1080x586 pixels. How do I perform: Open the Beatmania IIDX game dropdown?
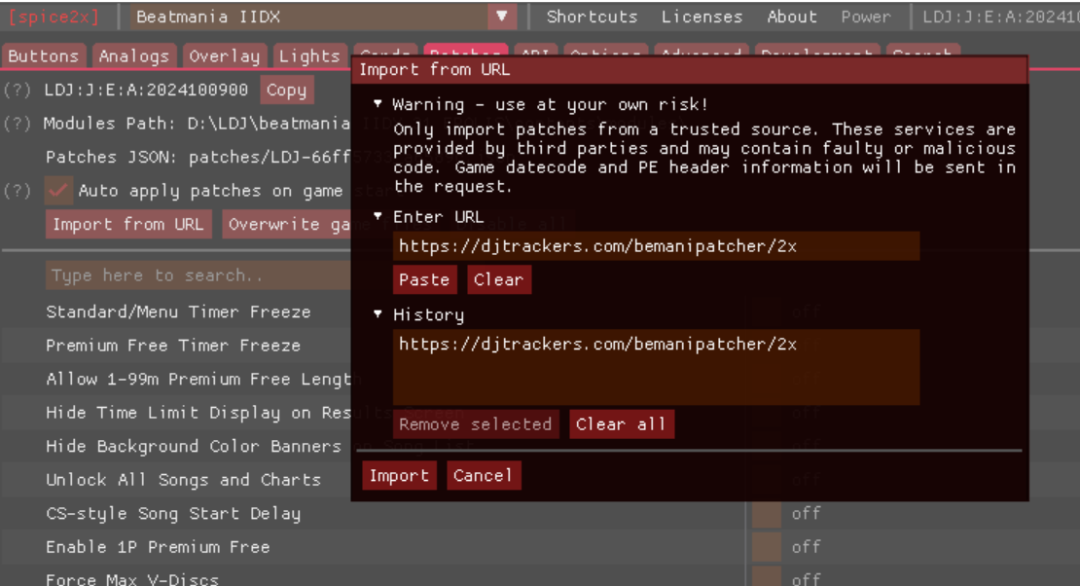pyautogui.click(x=501, y=17)
